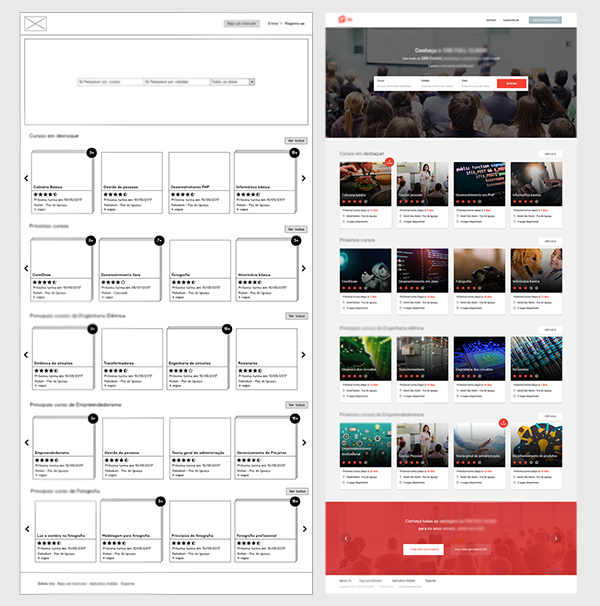The width and height of the screenshot is (600, 606).
Task: Open mockup Desenvolvimento em PHP course thumbnail
Action: (479, 184)
